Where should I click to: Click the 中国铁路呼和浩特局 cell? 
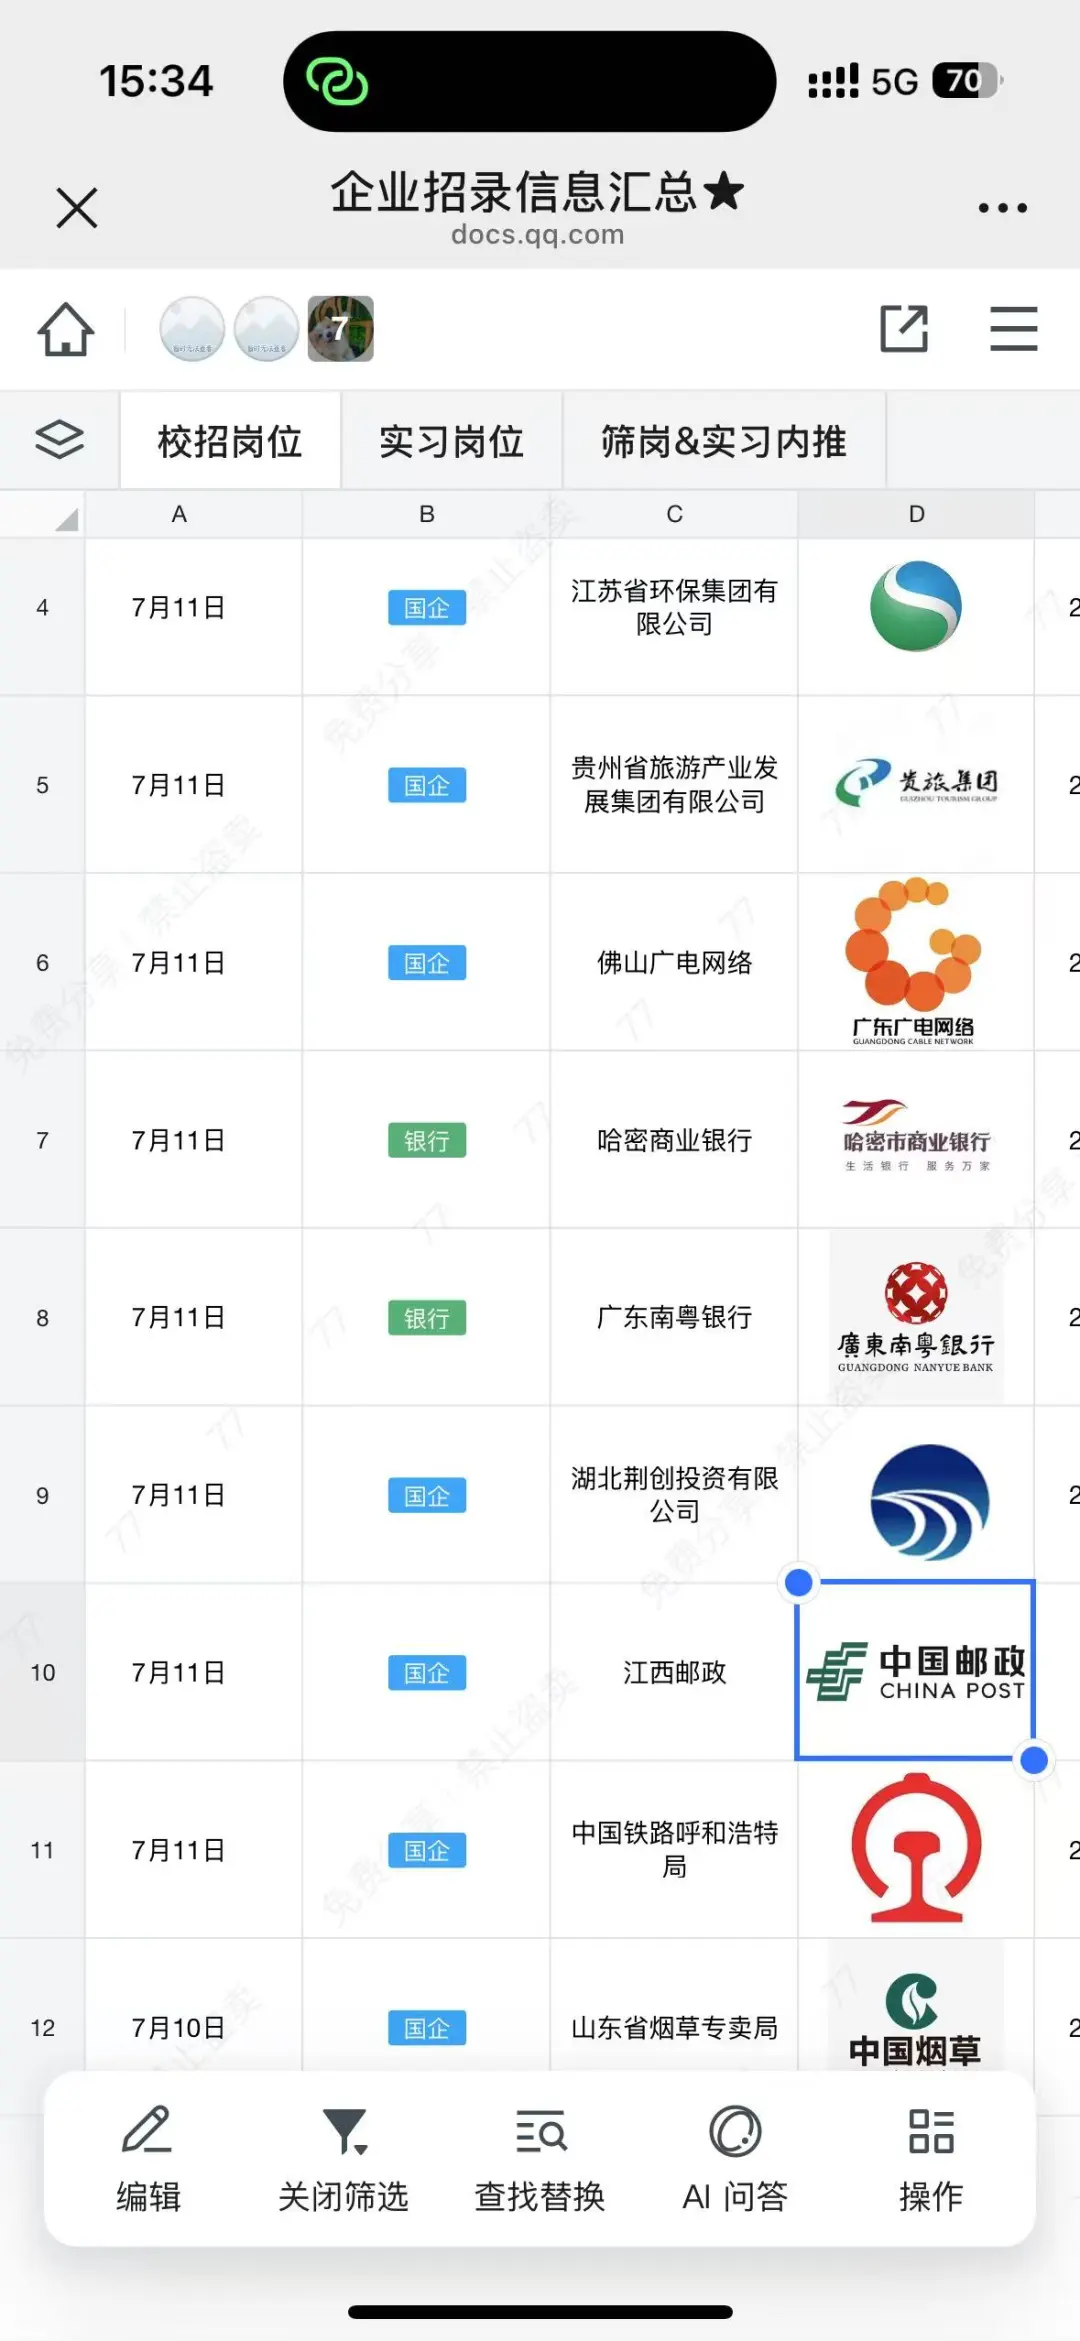(x=674, y=1850)
